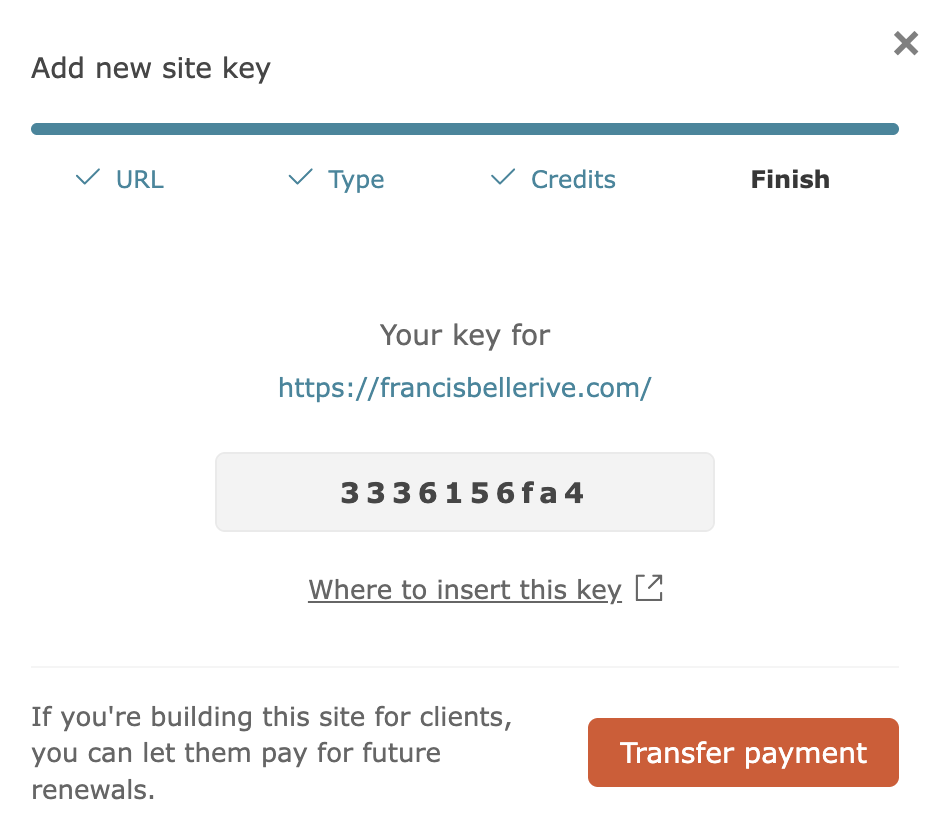Click the 'Add new site key' title
The image size is (934, 830).
tap(151, 69)
